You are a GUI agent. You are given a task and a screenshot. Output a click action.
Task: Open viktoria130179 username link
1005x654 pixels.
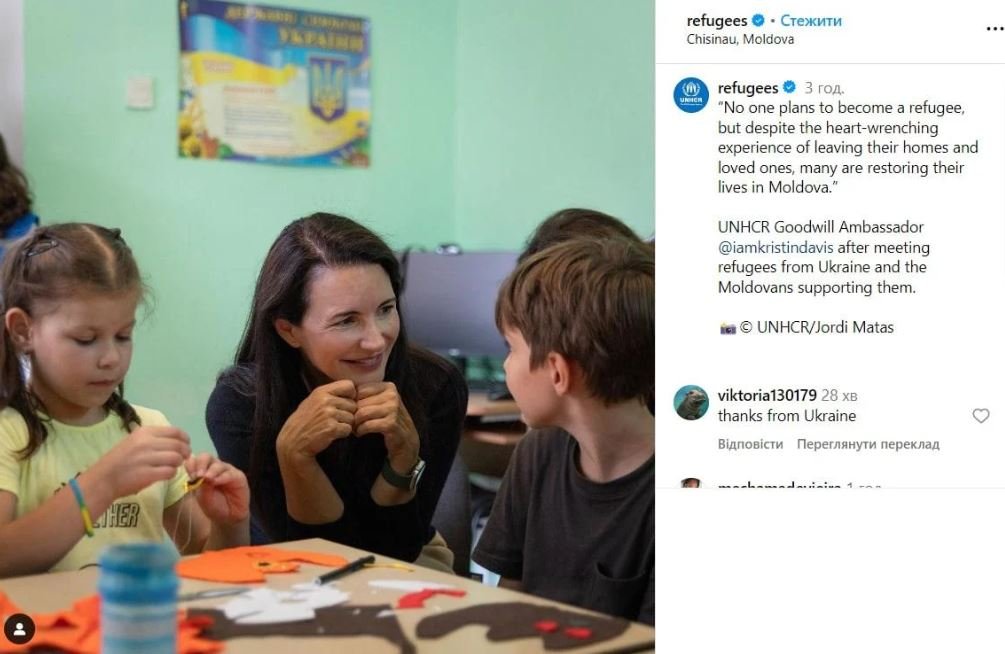coord(767,395)
